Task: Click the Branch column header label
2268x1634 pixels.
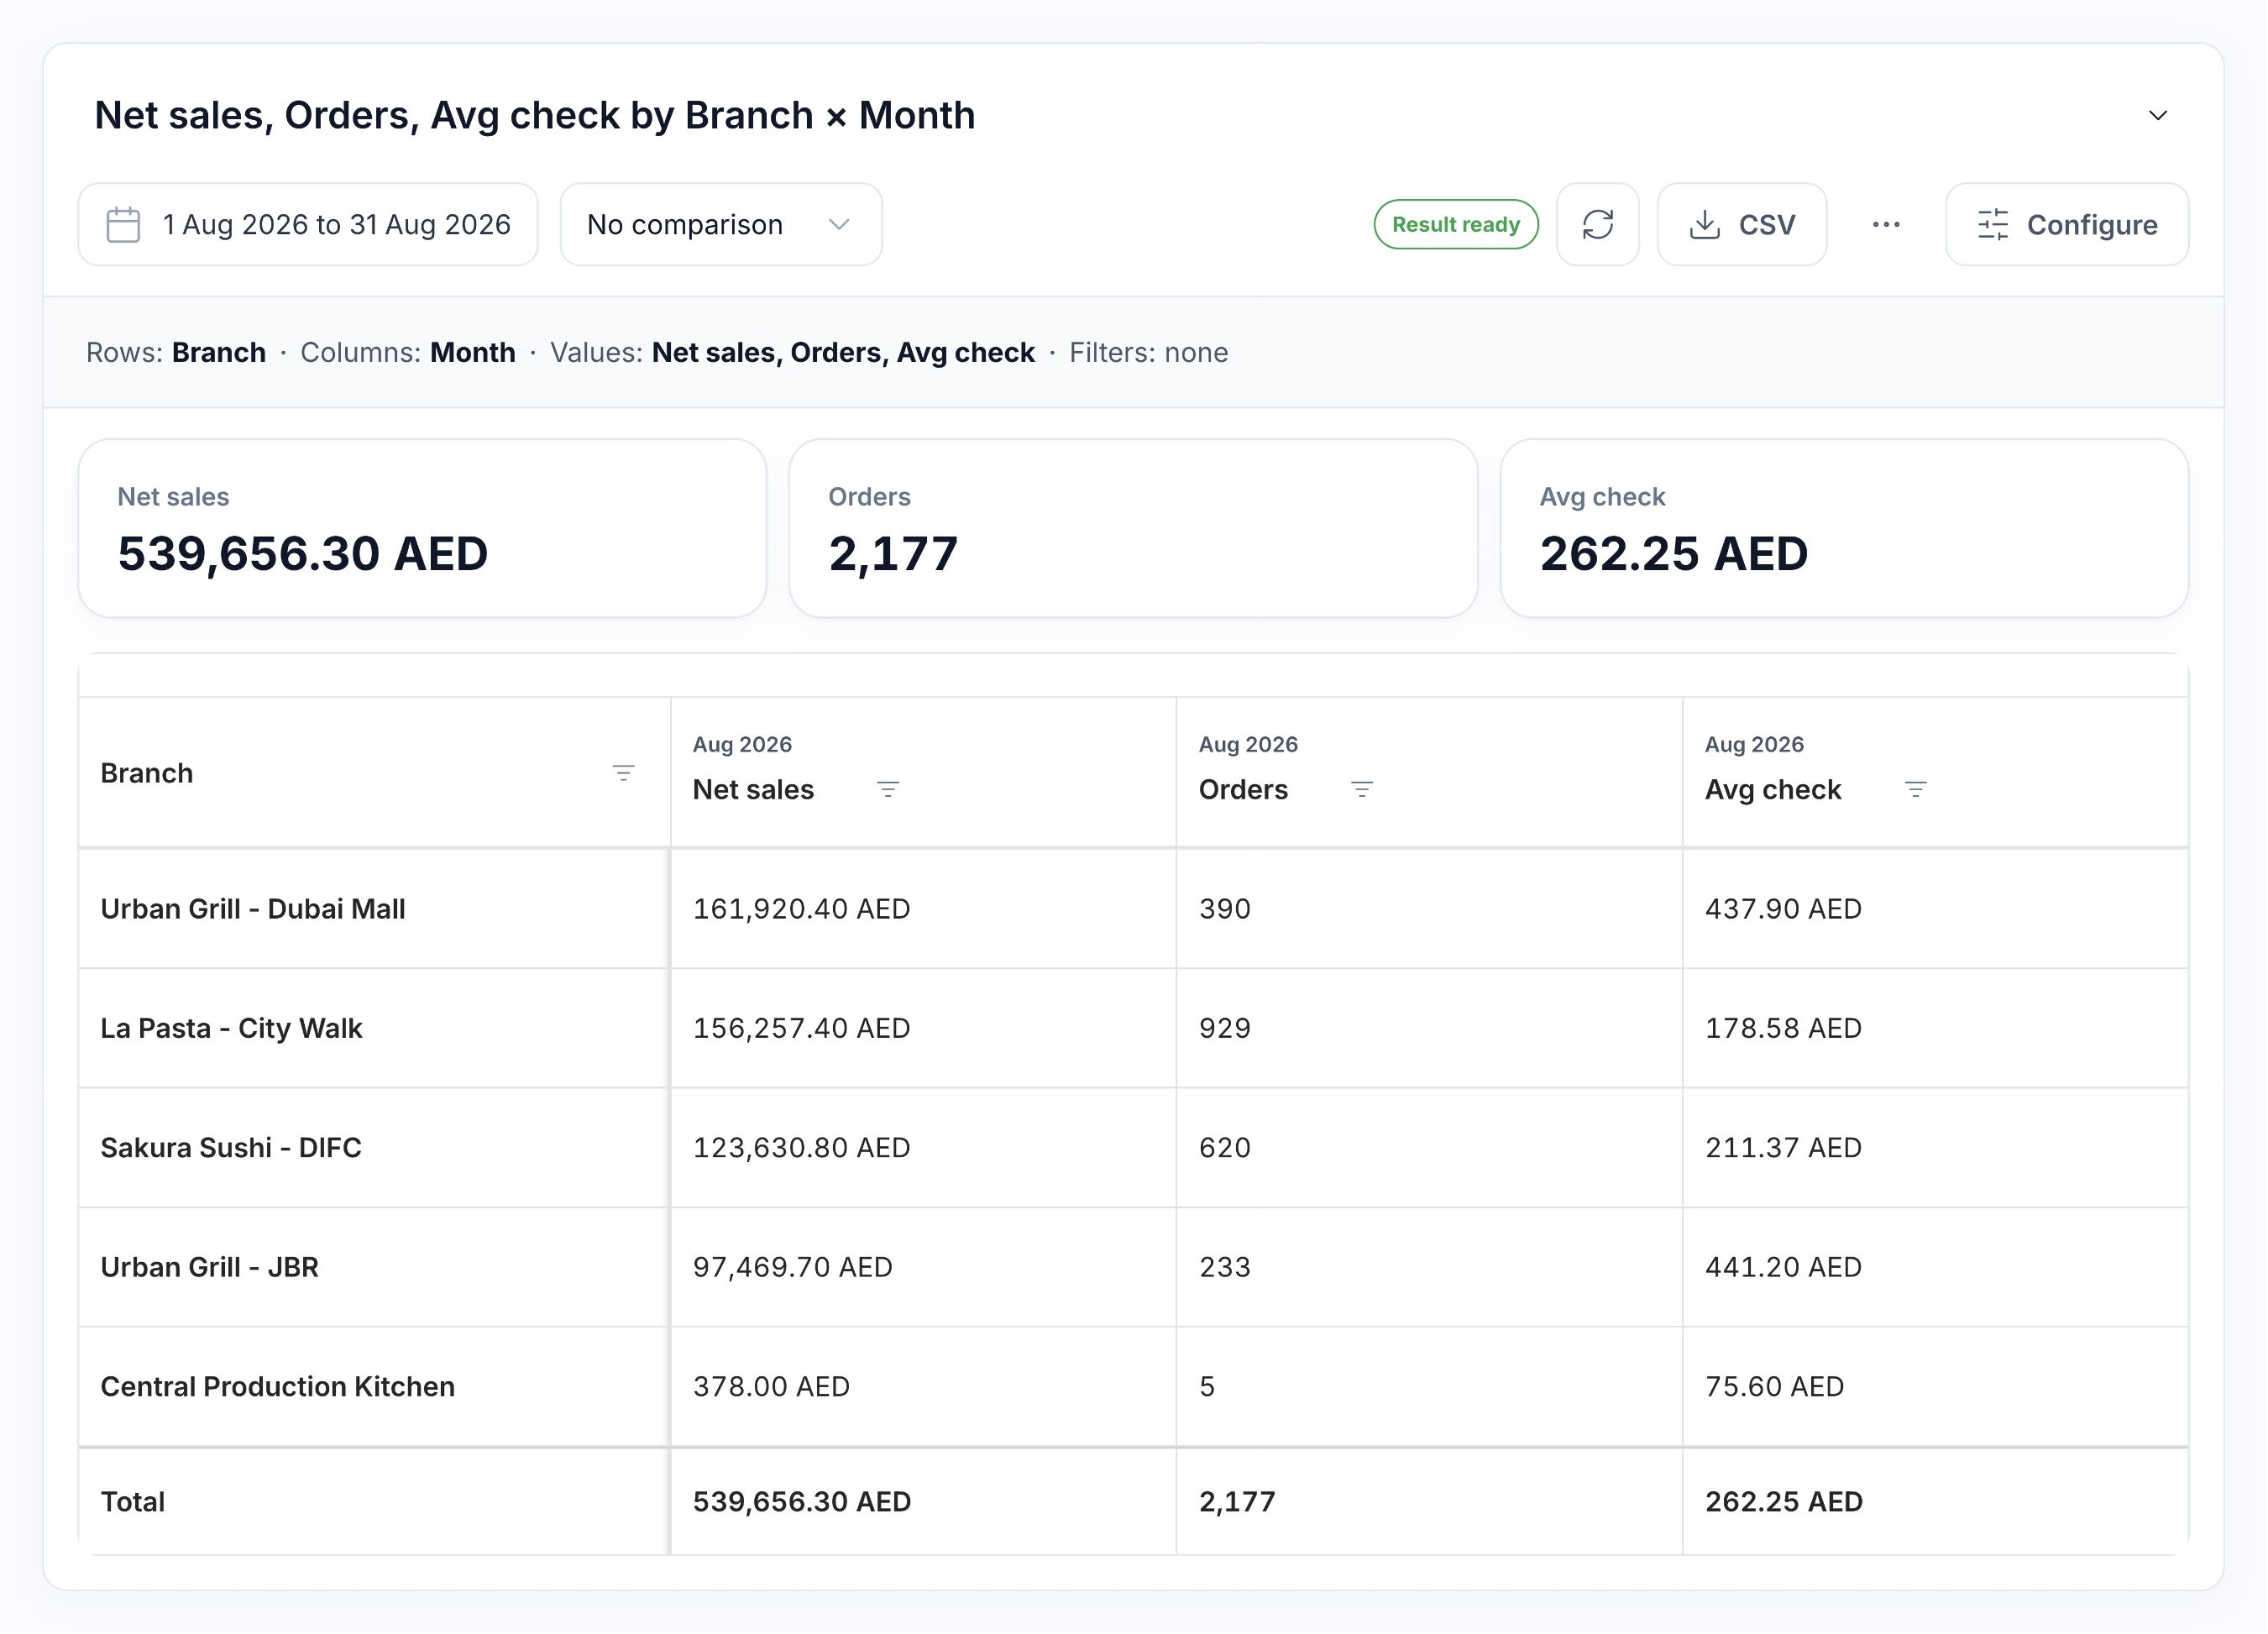Action: (146, 773)
